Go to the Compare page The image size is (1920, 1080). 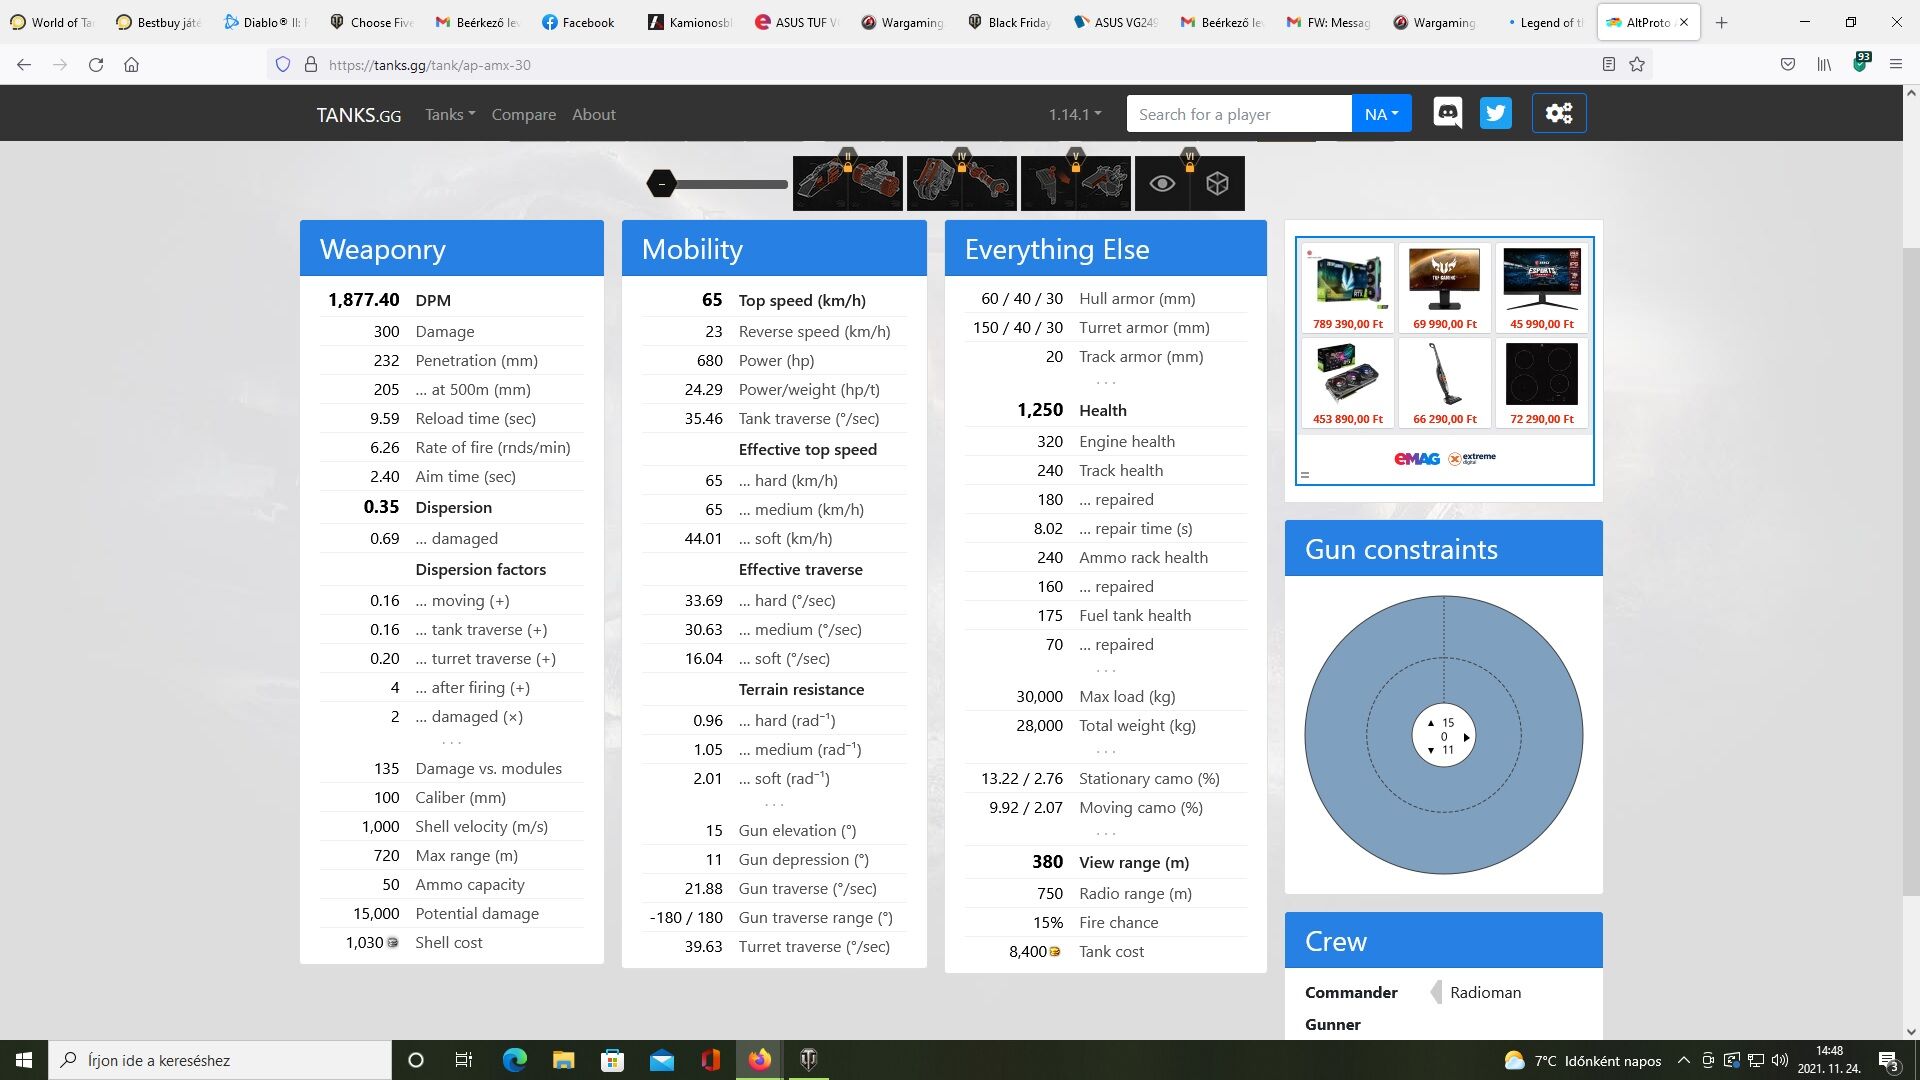pos(523,114)
